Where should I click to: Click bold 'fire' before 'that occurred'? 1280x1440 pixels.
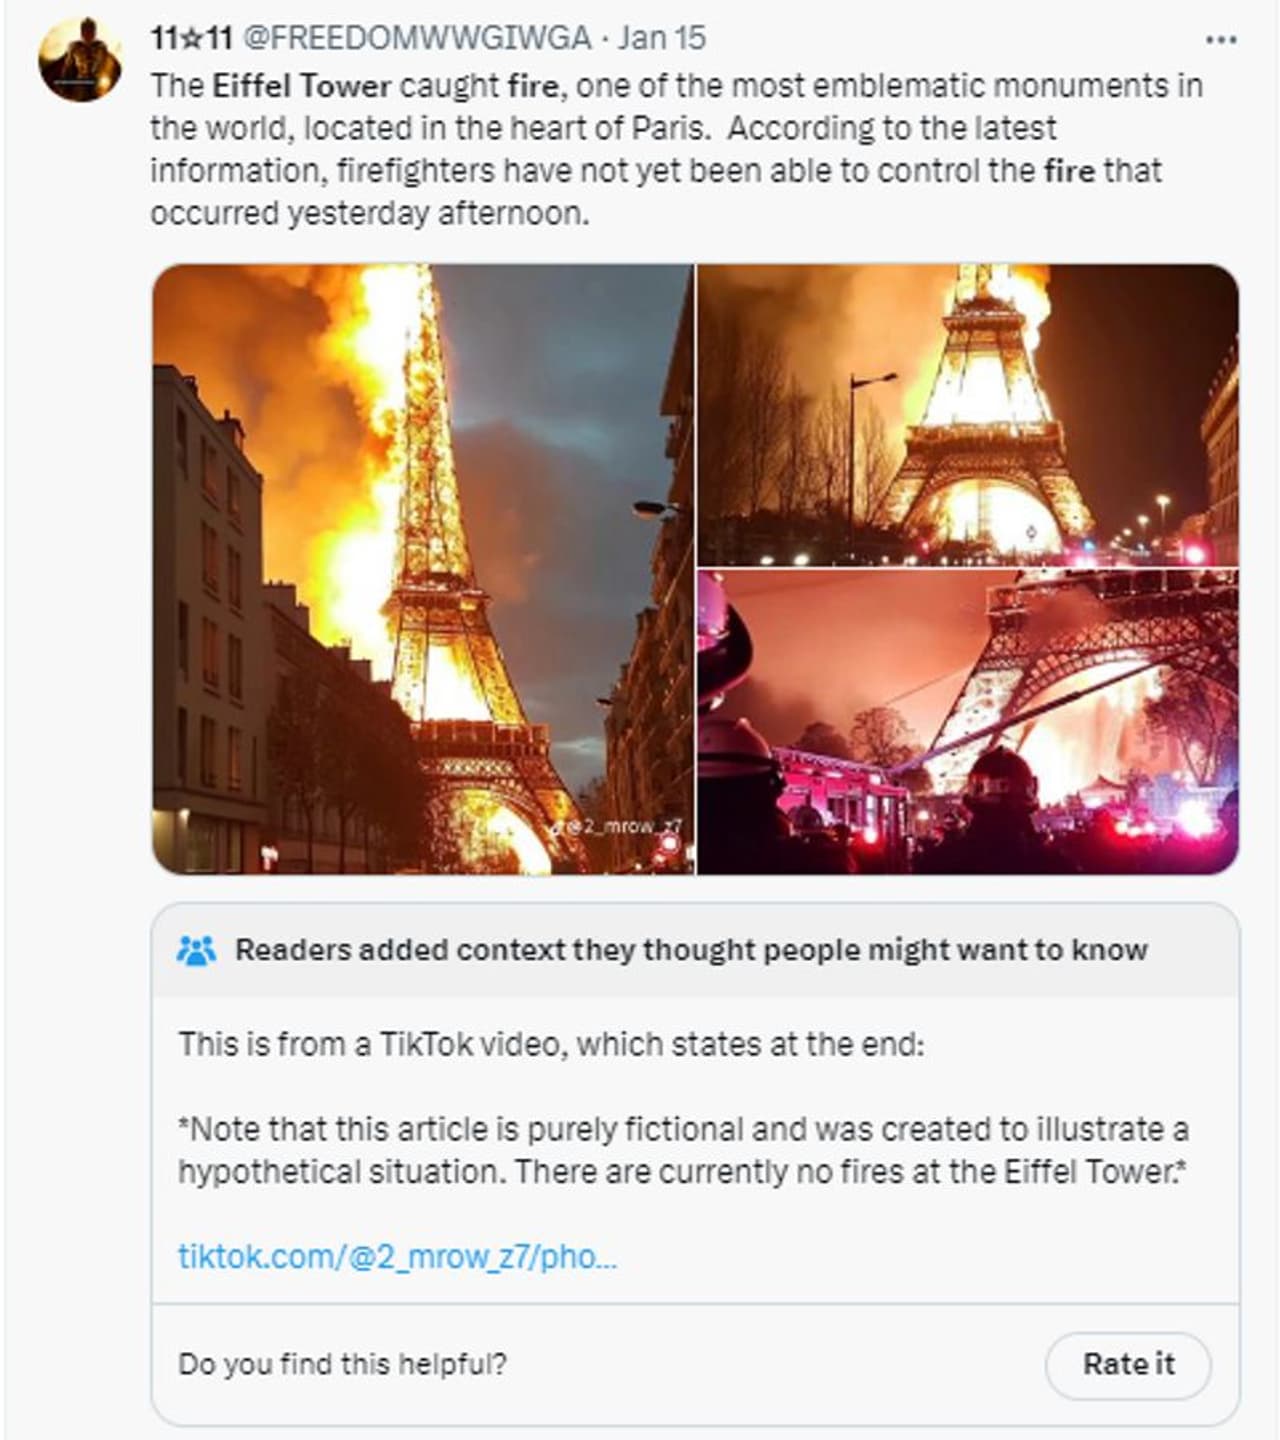[1069, 171]
